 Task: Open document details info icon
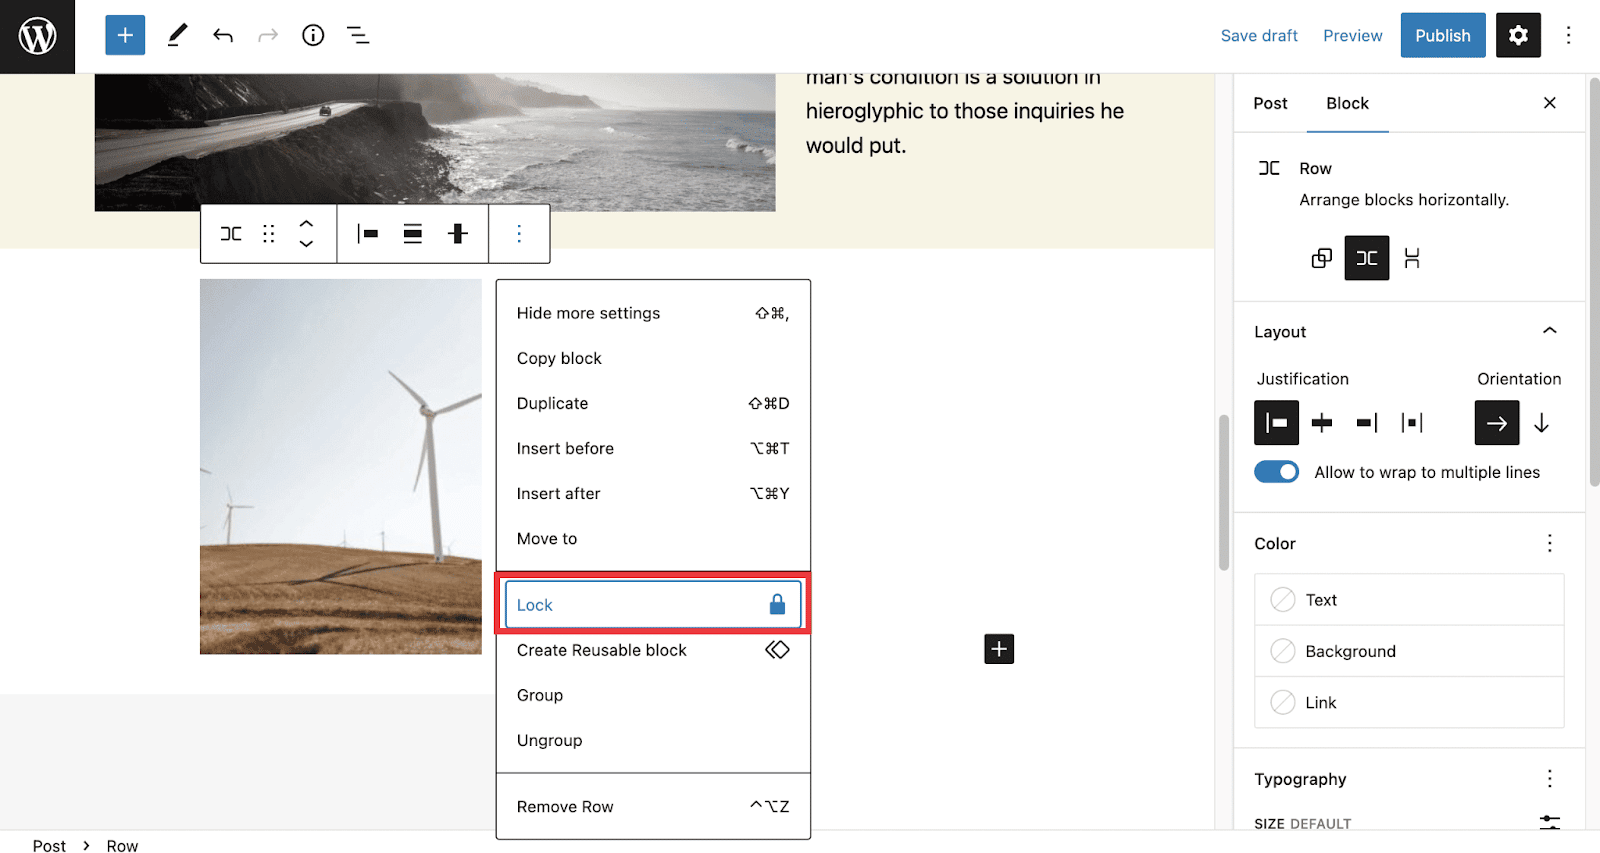[x=313, y=36]
